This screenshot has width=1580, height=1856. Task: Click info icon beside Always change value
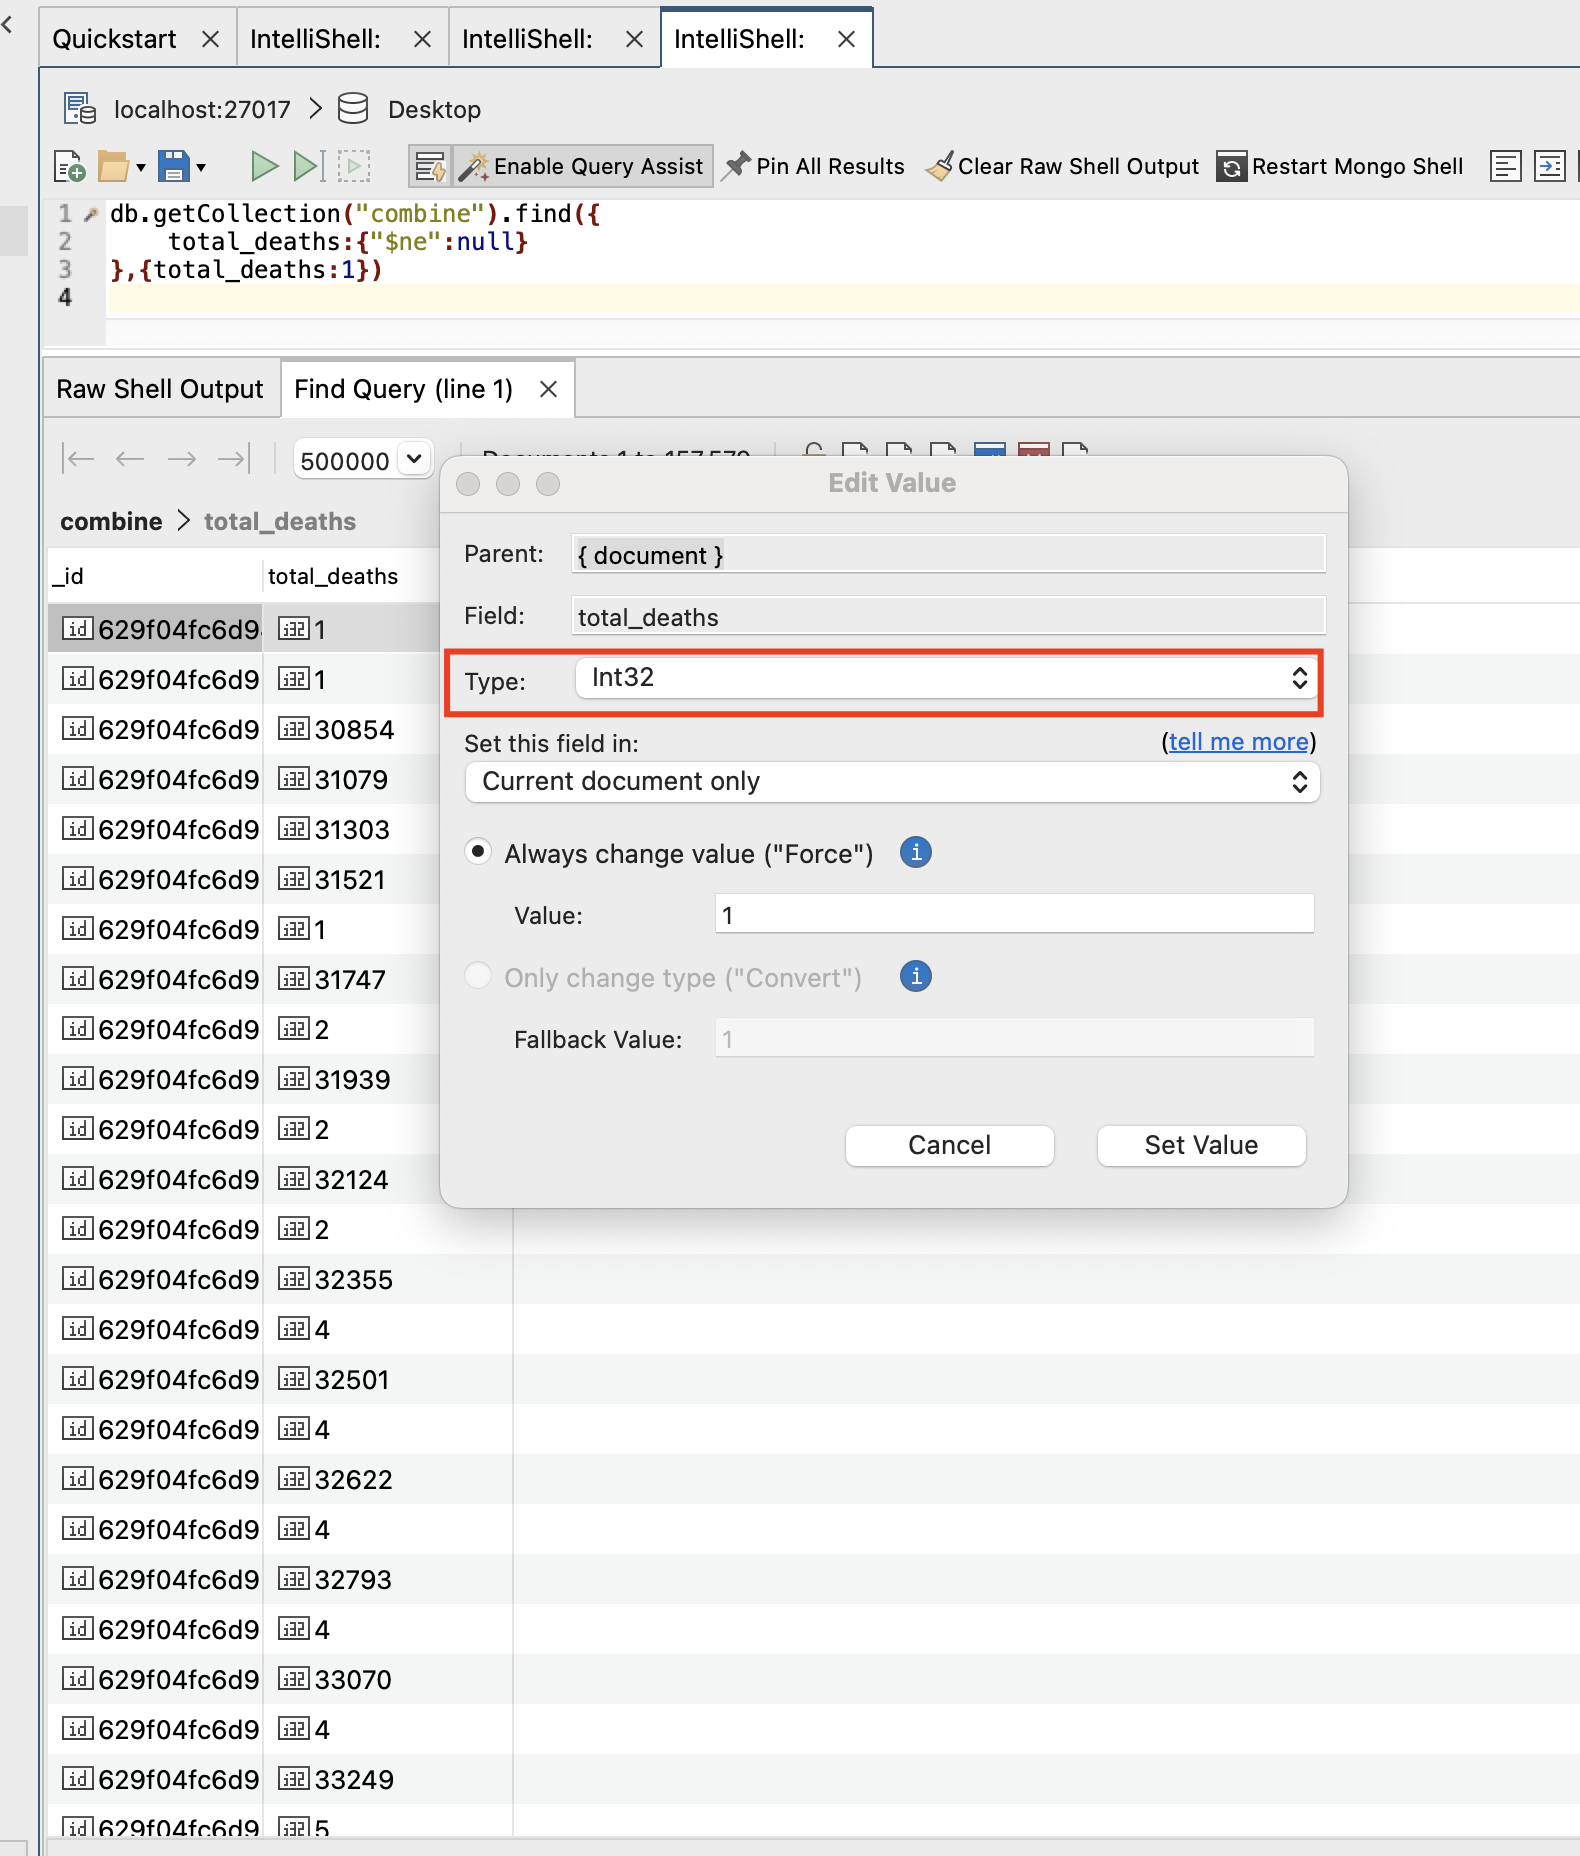[915, 853]
